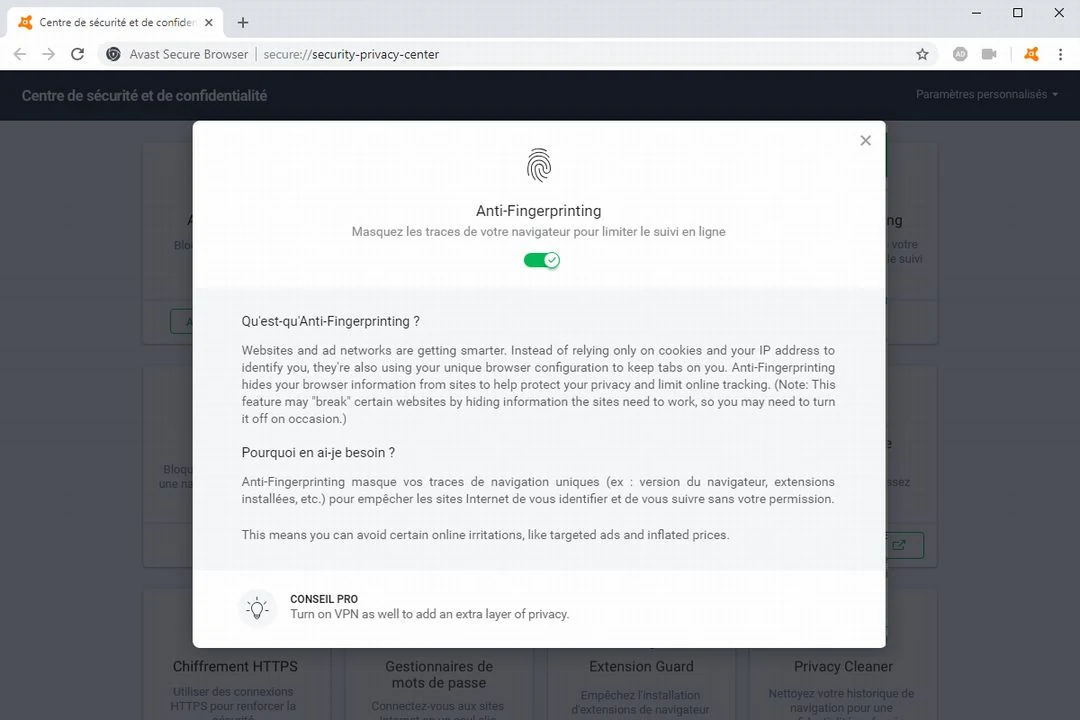This screenshot has height=720, width=1080.
Task: Click the Extension Guard card title
Action: [641, 666]
